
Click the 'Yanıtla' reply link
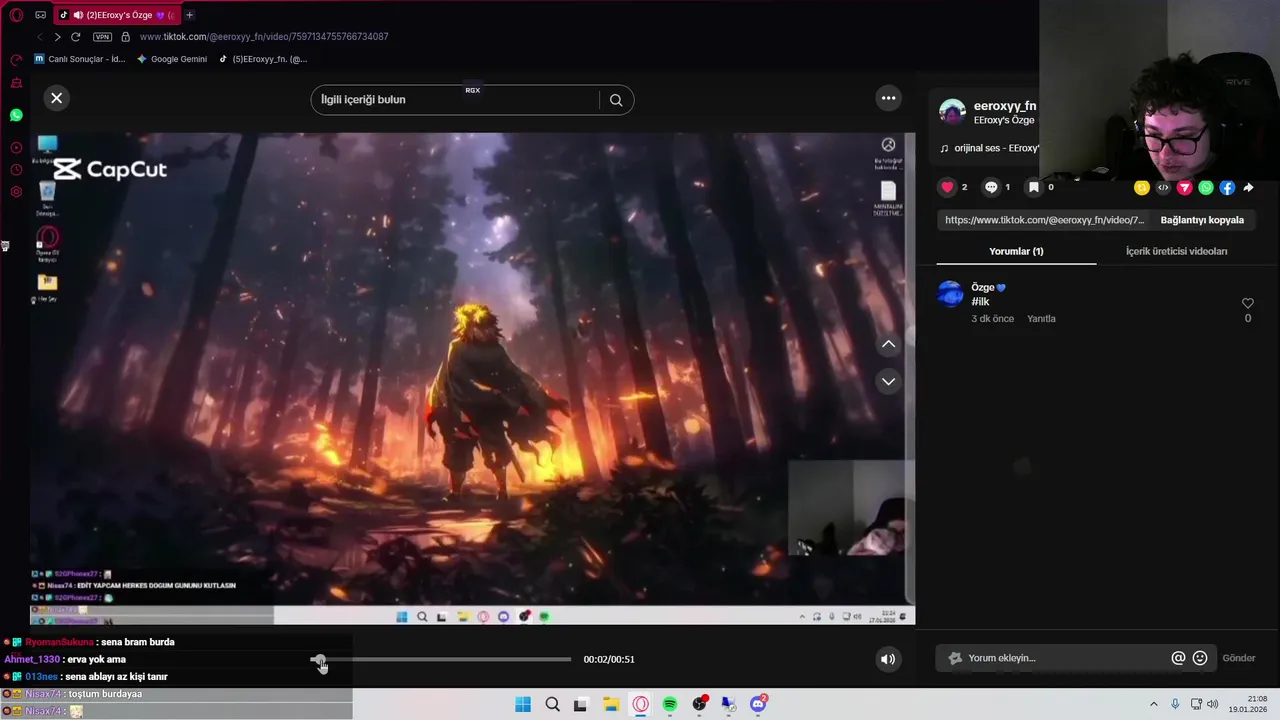1041,319
